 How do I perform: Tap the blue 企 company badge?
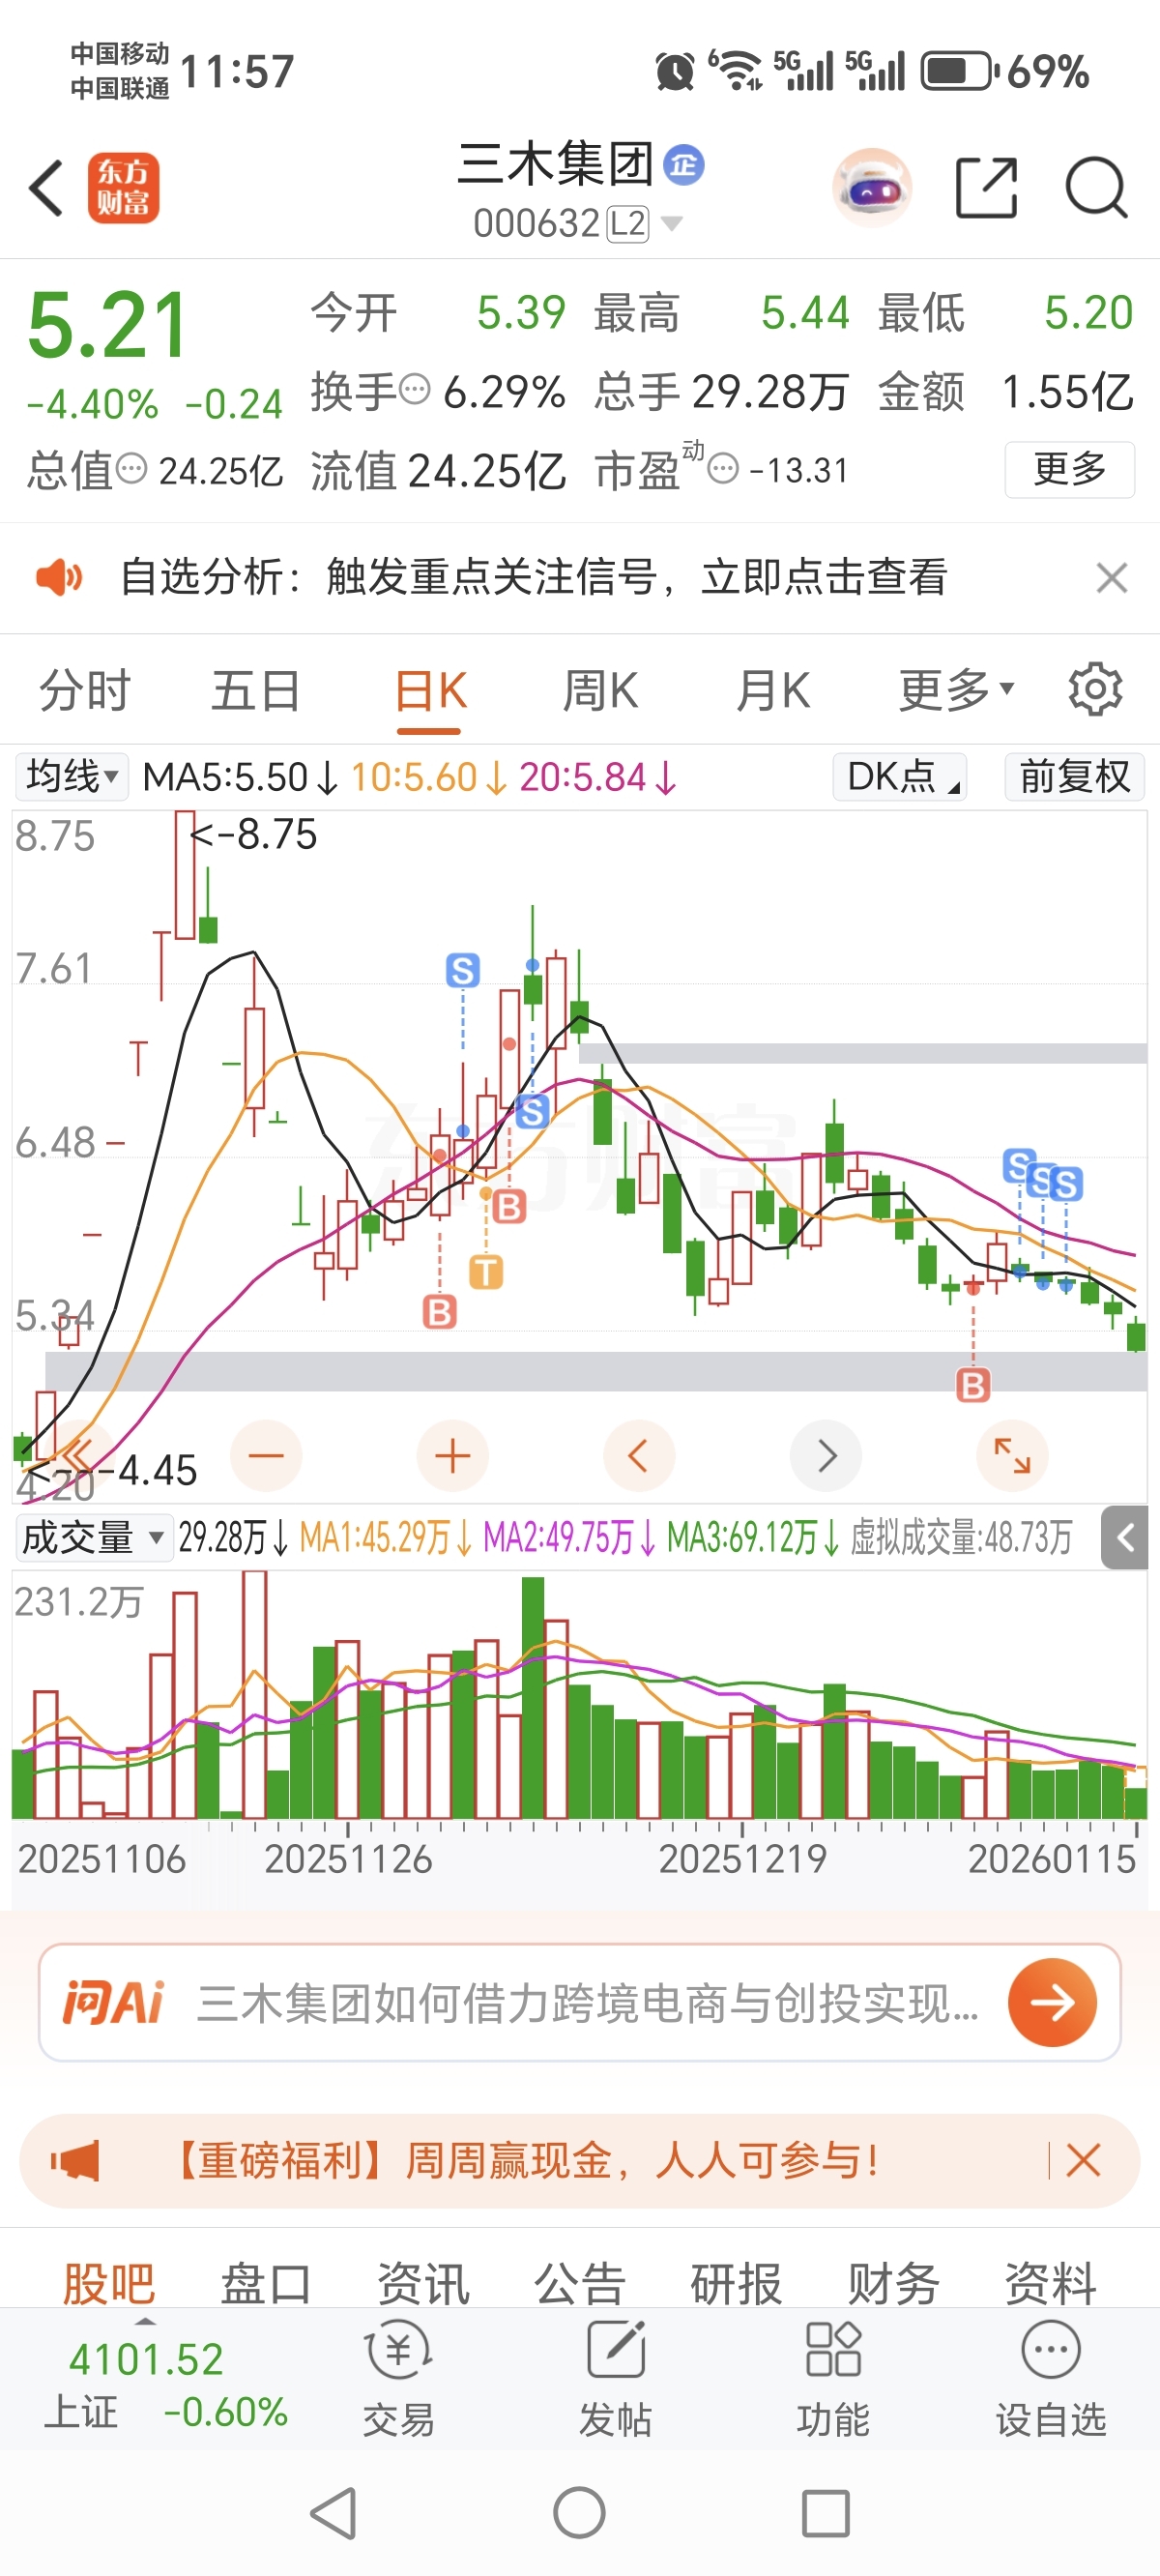click(x=684, y=165)
